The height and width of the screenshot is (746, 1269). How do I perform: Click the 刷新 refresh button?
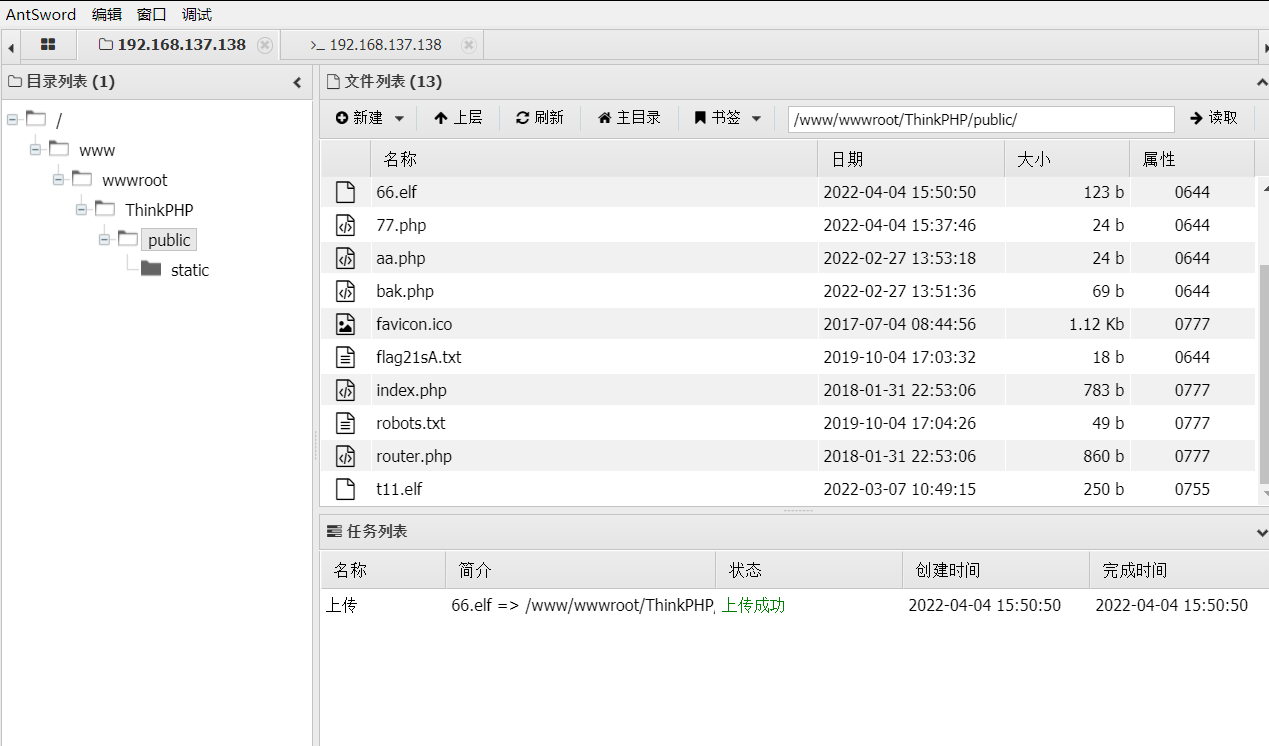(540, 118)
